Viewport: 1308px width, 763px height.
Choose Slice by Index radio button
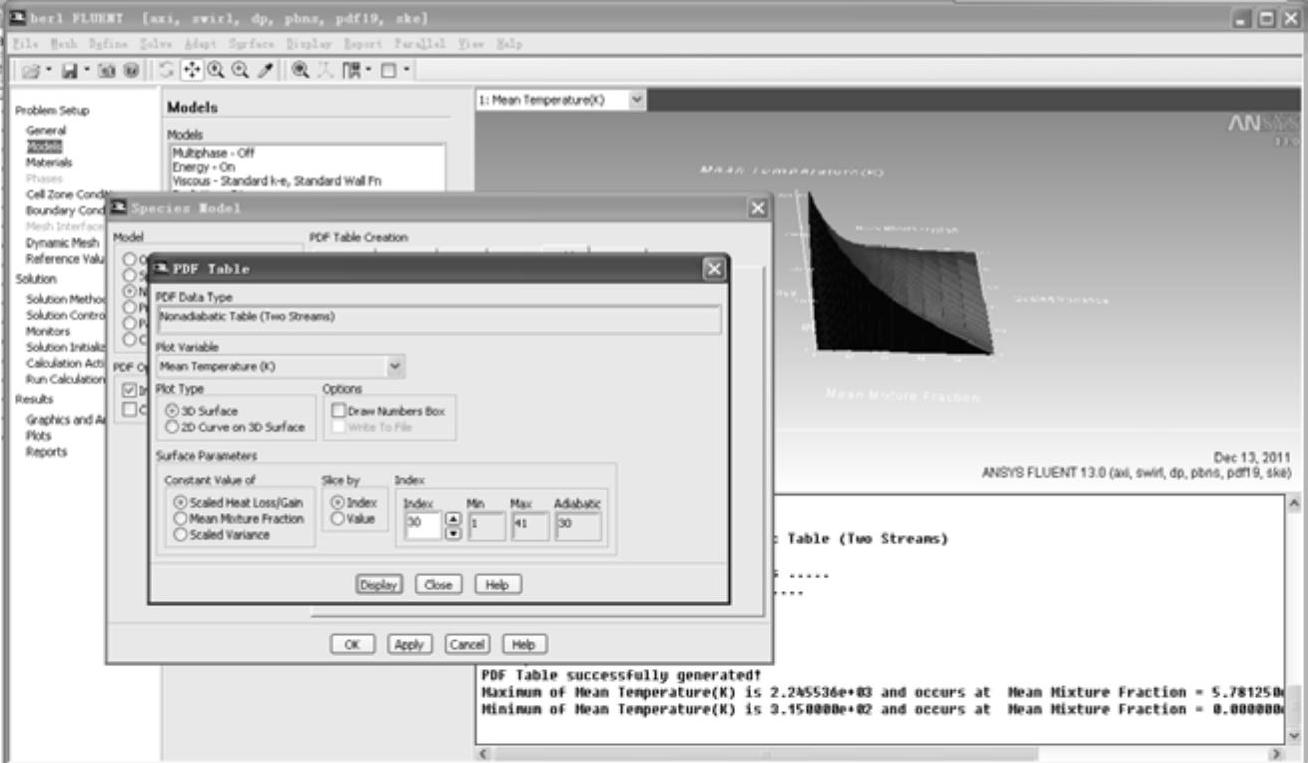click(x=354, y=503)
